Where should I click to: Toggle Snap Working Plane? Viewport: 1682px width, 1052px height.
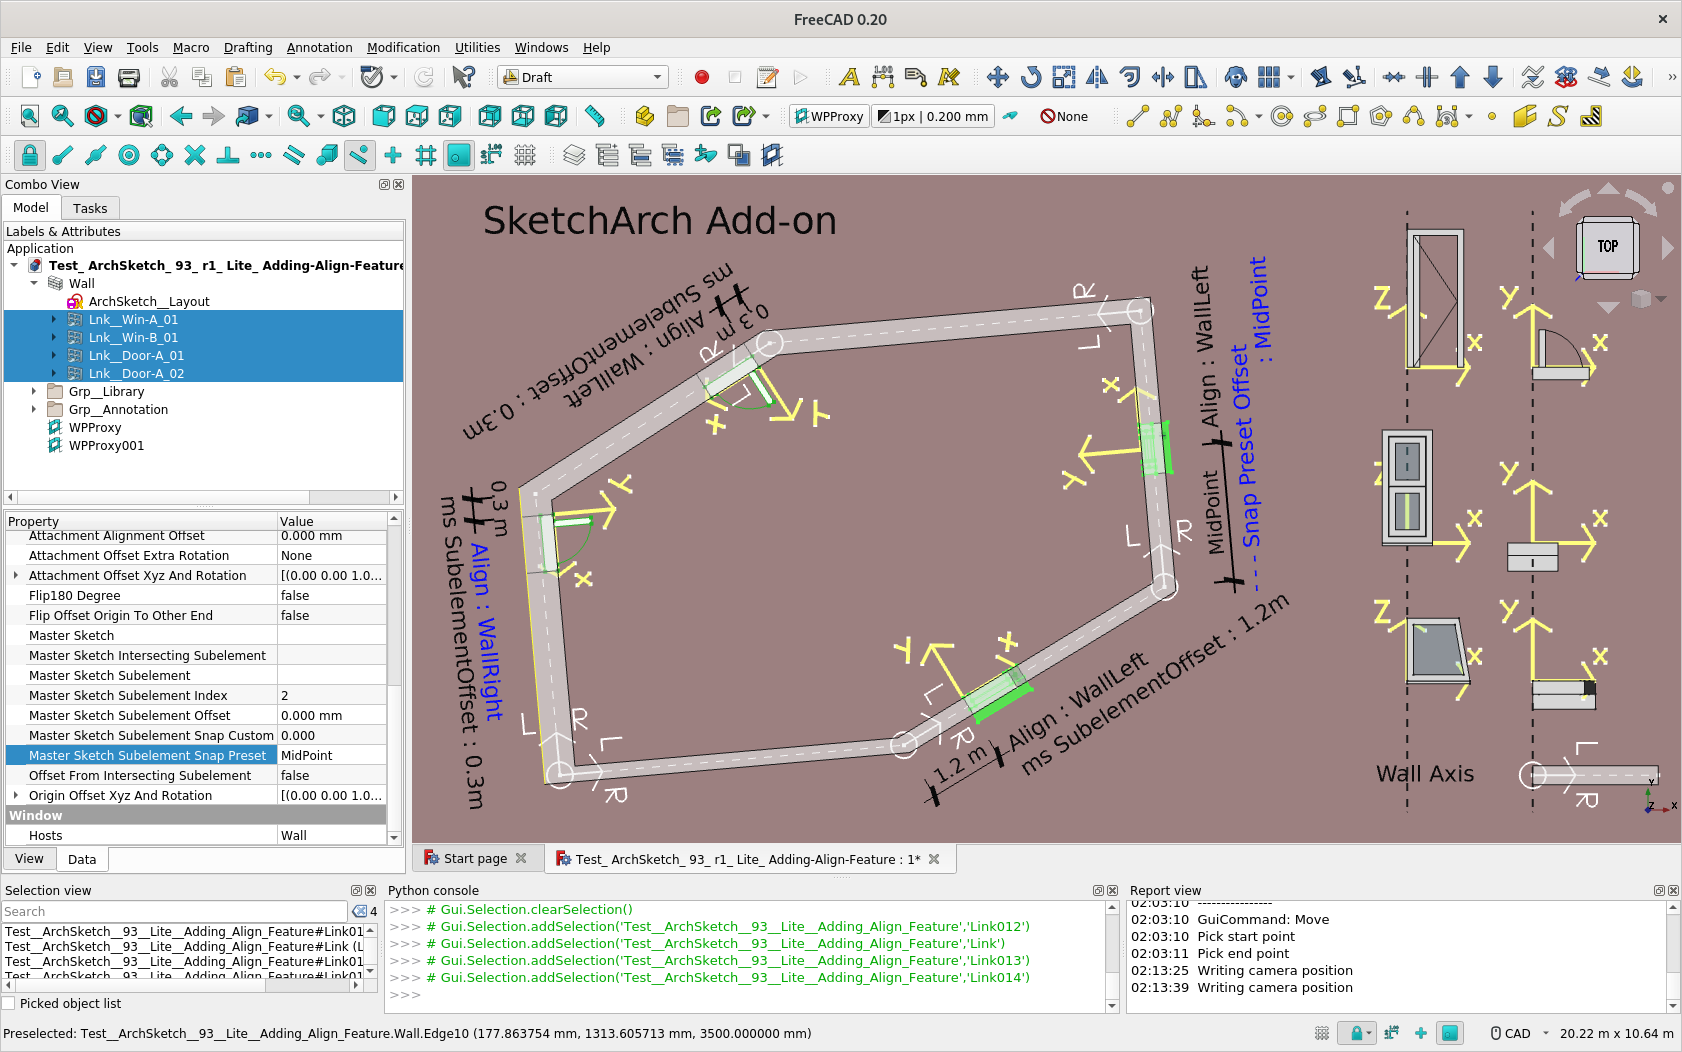(x=459, y=155)
